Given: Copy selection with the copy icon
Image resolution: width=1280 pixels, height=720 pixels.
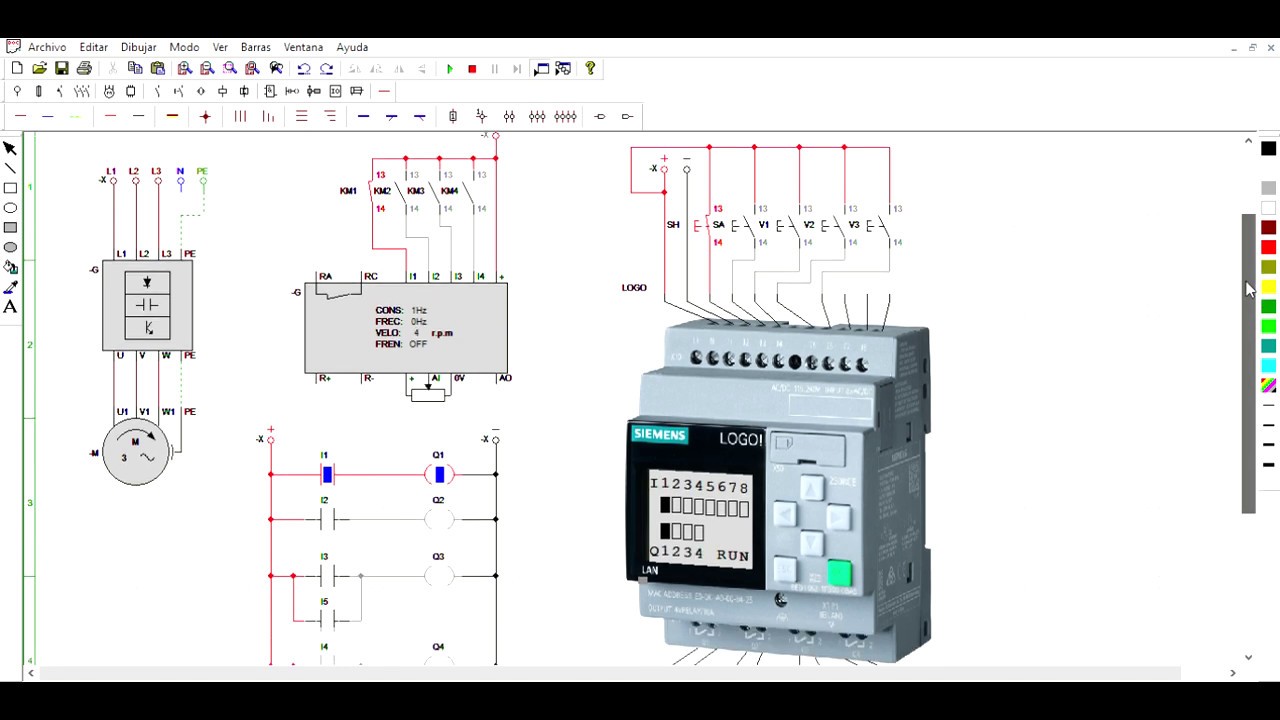Looking at the screenshot, I should [135, 69].
